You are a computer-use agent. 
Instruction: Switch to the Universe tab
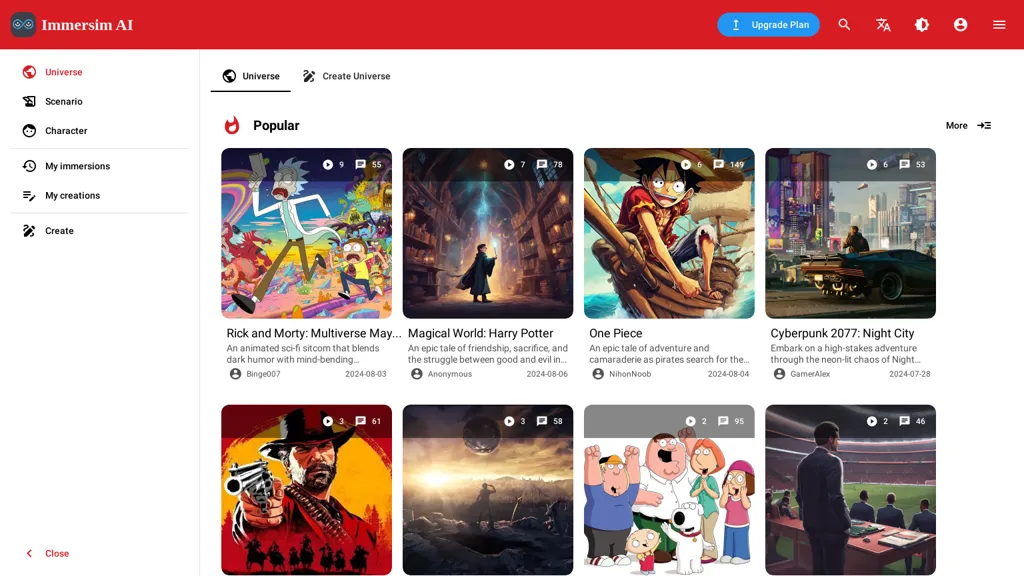pos(251,76)
